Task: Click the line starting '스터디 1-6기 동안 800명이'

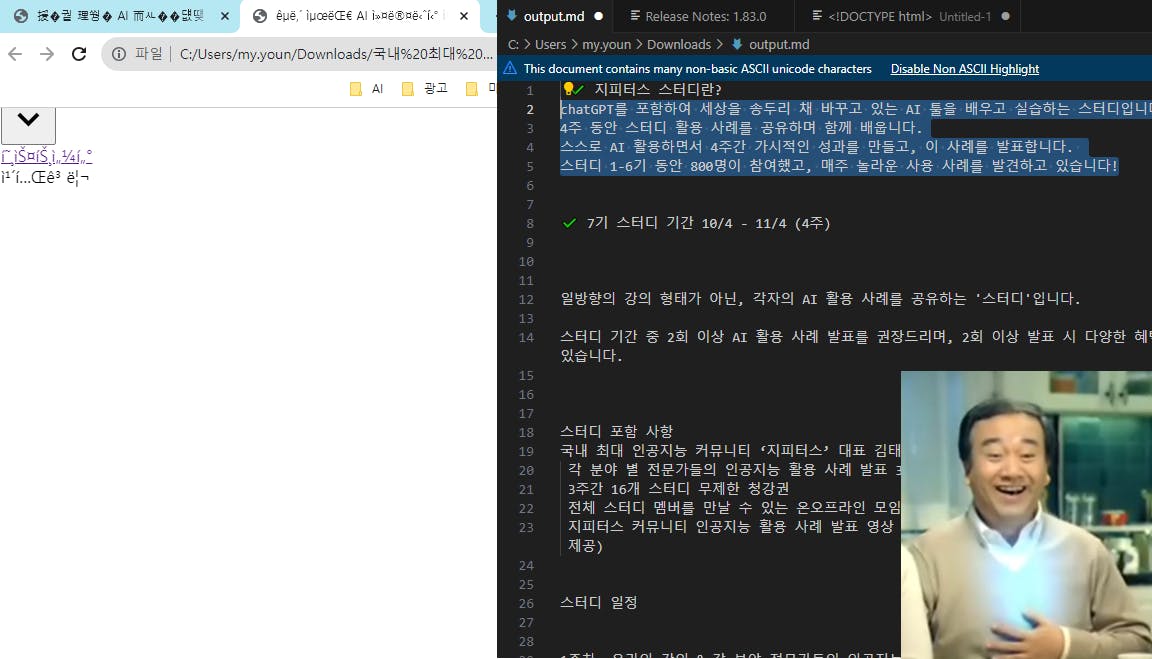Action: point(838,166)
